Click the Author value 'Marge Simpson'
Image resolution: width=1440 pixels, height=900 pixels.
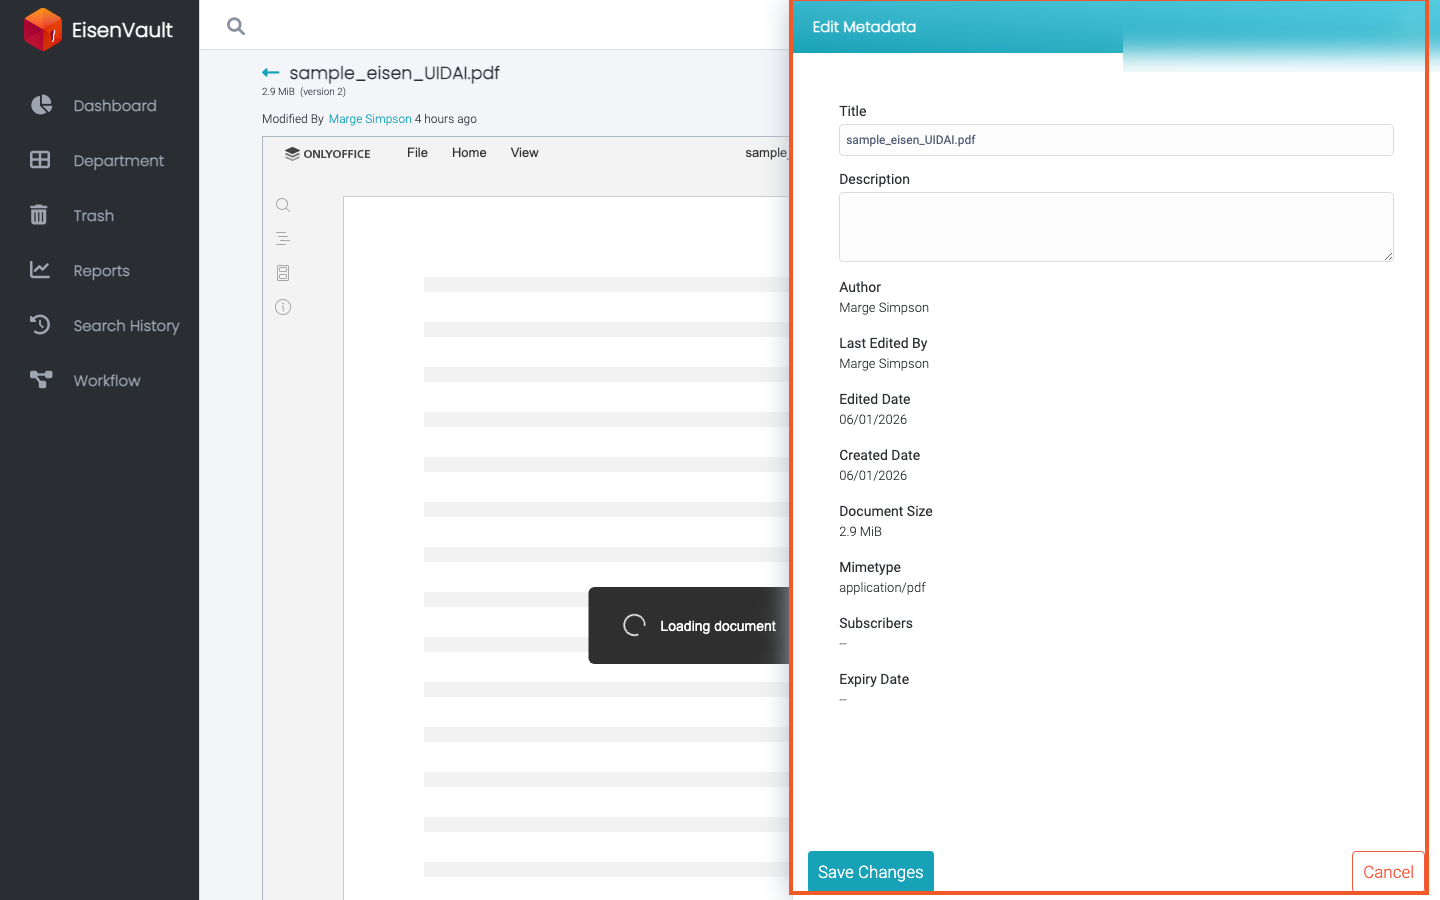[x=884, y=308]
